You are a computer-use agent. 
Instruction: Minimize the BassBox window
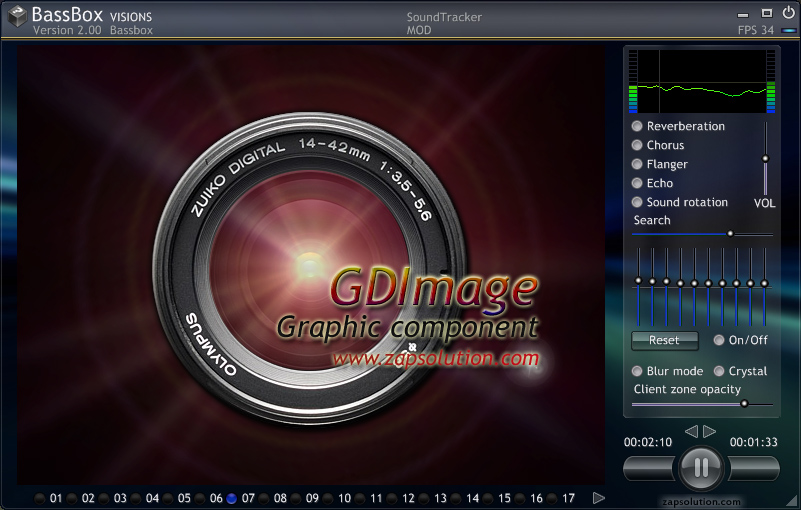coord(743,14)
